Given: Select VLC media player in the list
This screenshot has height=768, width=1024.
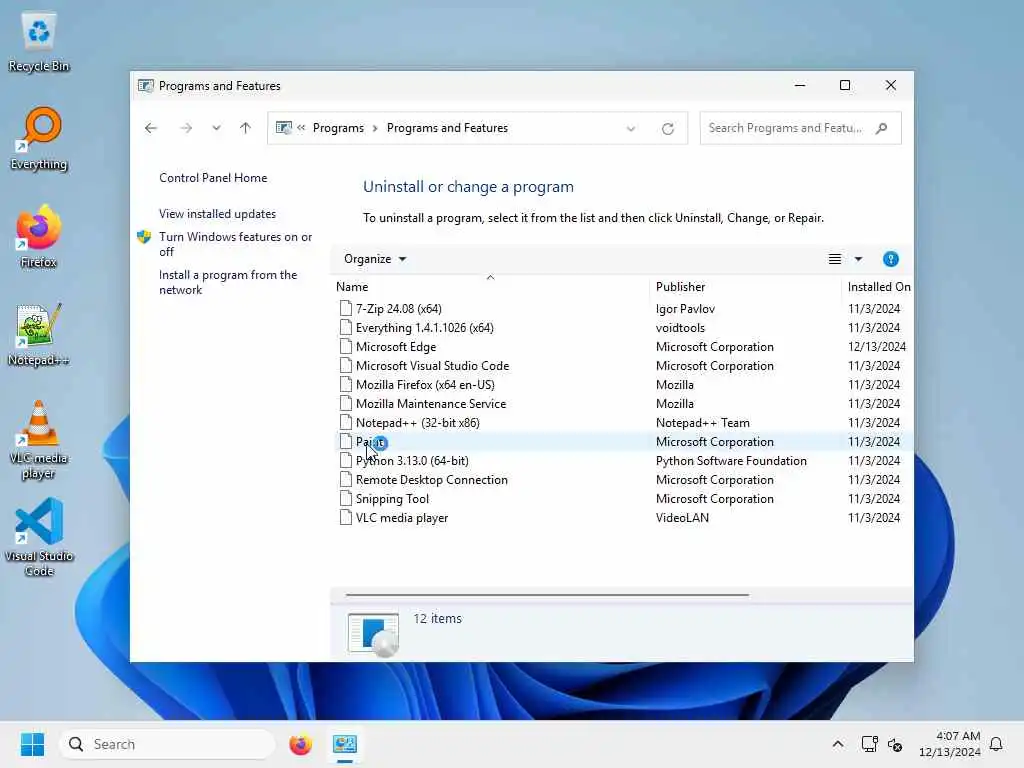Looking at the screenshot, I should pos(624,517).
